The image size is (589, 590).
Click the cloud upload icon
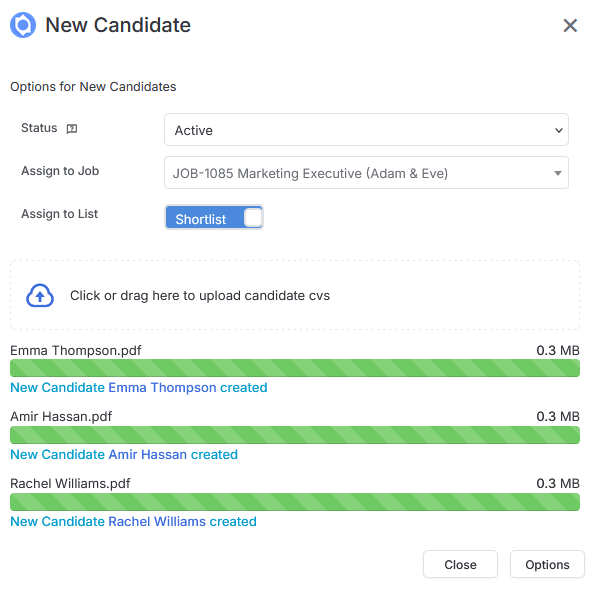tap(40, 296)
